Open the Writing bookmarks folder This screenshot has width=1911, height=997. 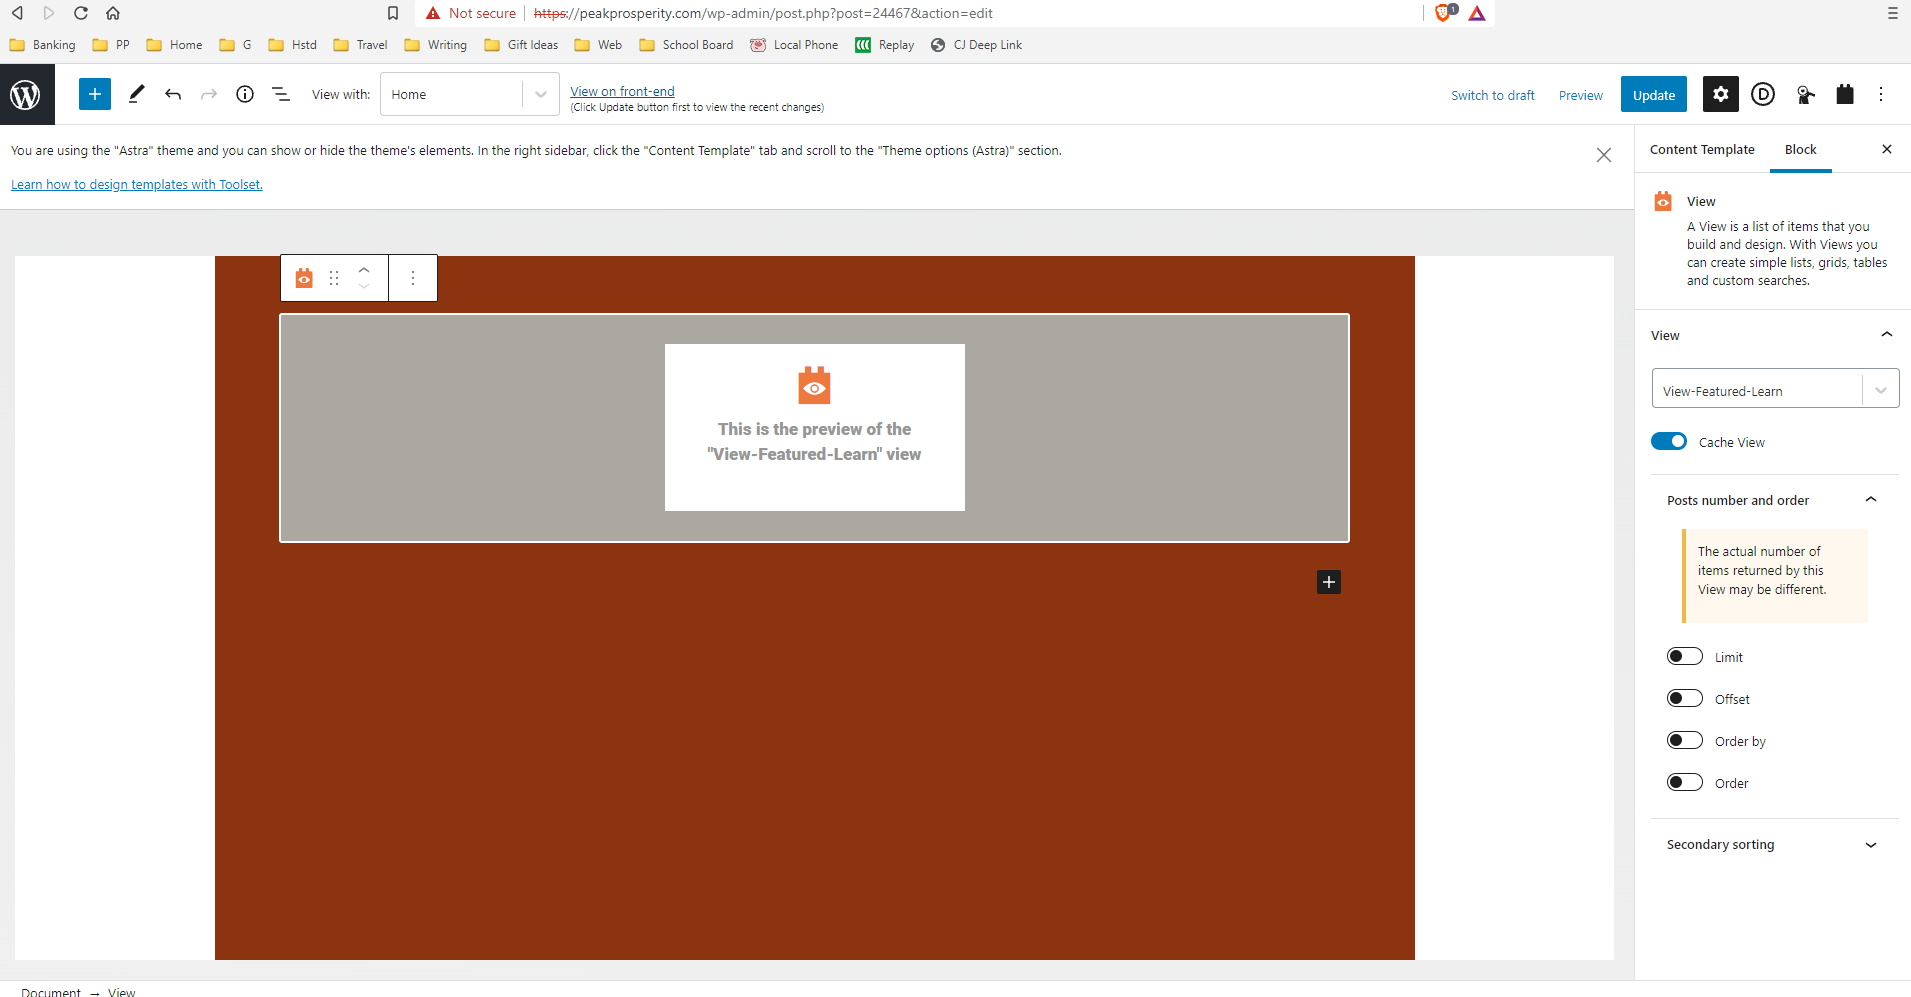point(436,45)
